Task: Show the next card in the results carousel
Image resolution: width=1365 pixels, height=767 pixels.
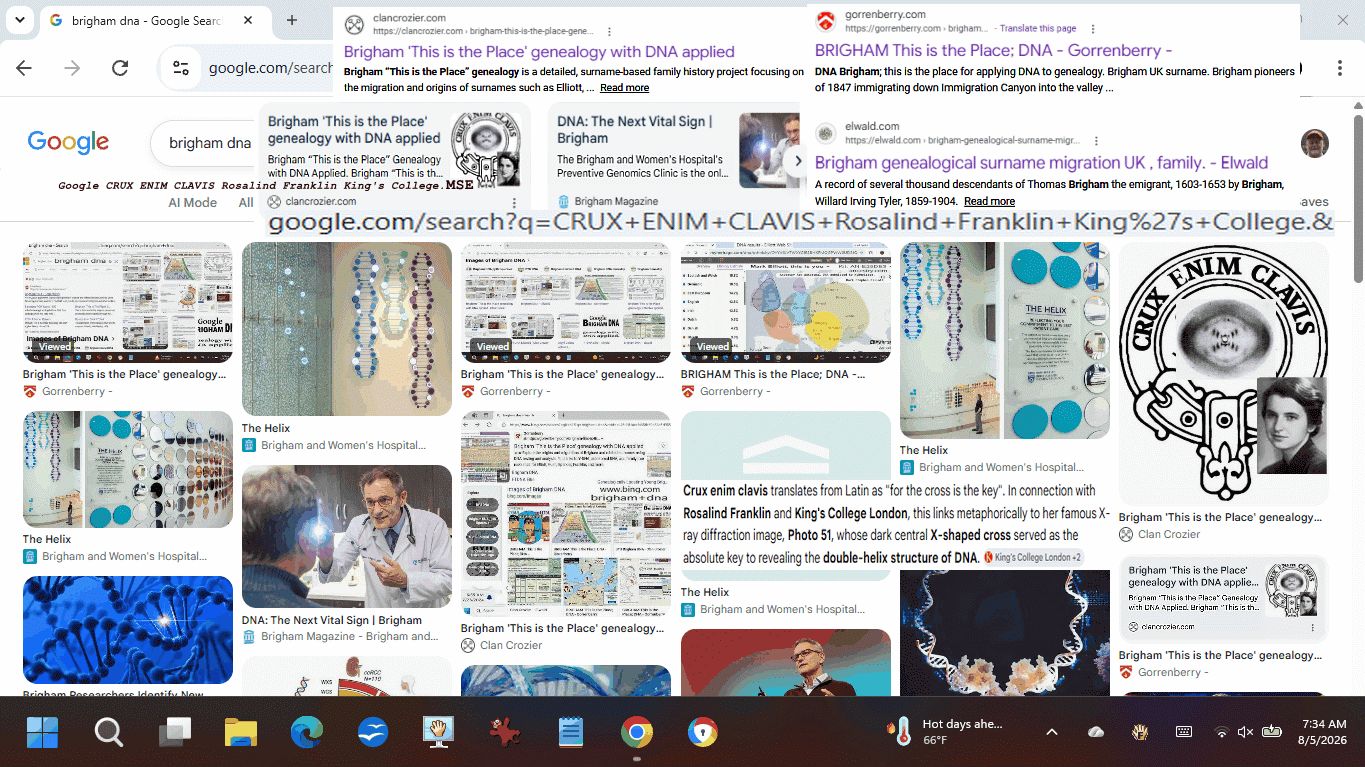Action: [x=797, y=160]
